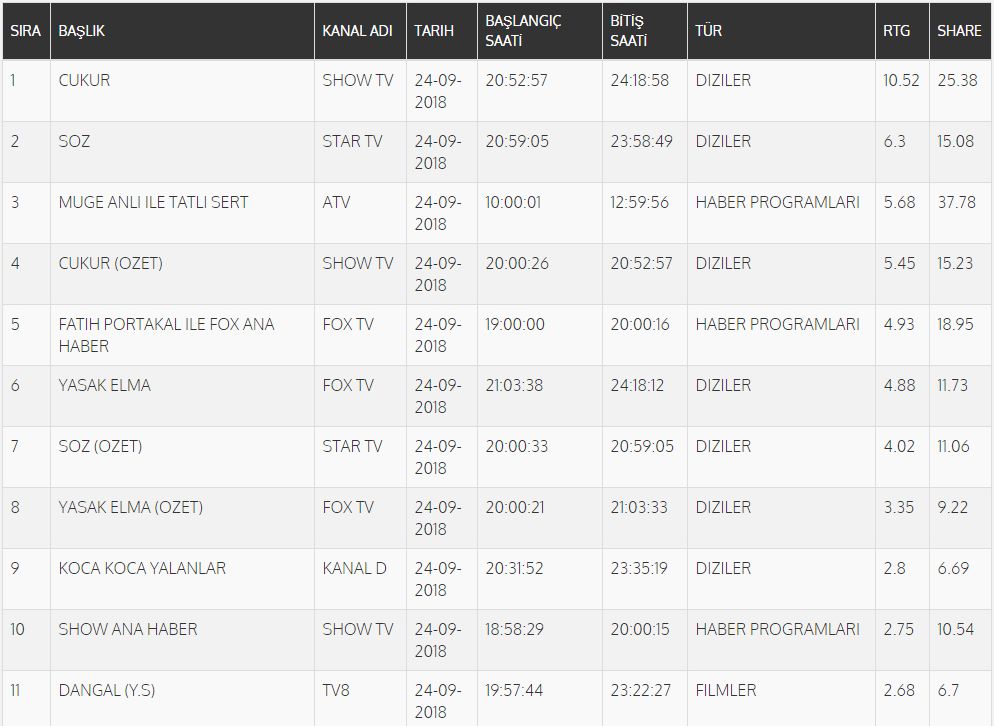Click the DANGAL (Y.S) title
The height and width of the screenshot is (726, 994).
106,690
